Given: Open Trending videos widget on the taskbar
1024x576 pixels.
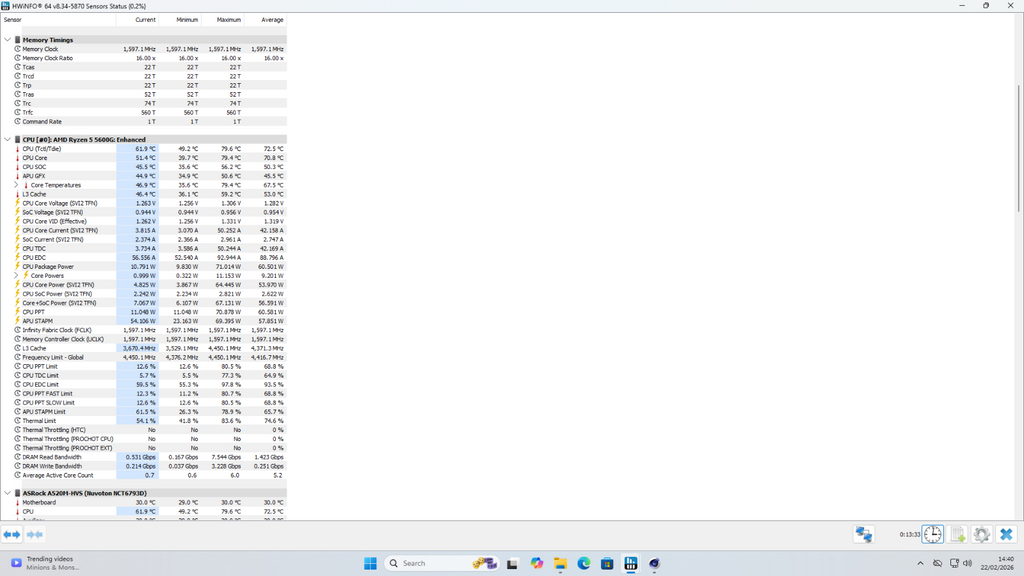Looking at the screenshot, I should (45, 563).
